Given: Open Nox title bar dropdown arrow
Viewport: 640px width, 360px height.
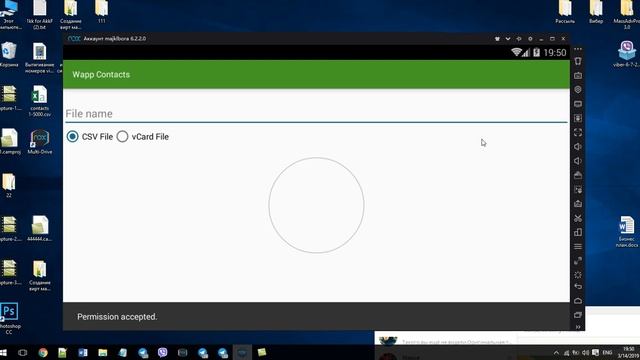Looking at the screenshot, I should click(508, 39).
